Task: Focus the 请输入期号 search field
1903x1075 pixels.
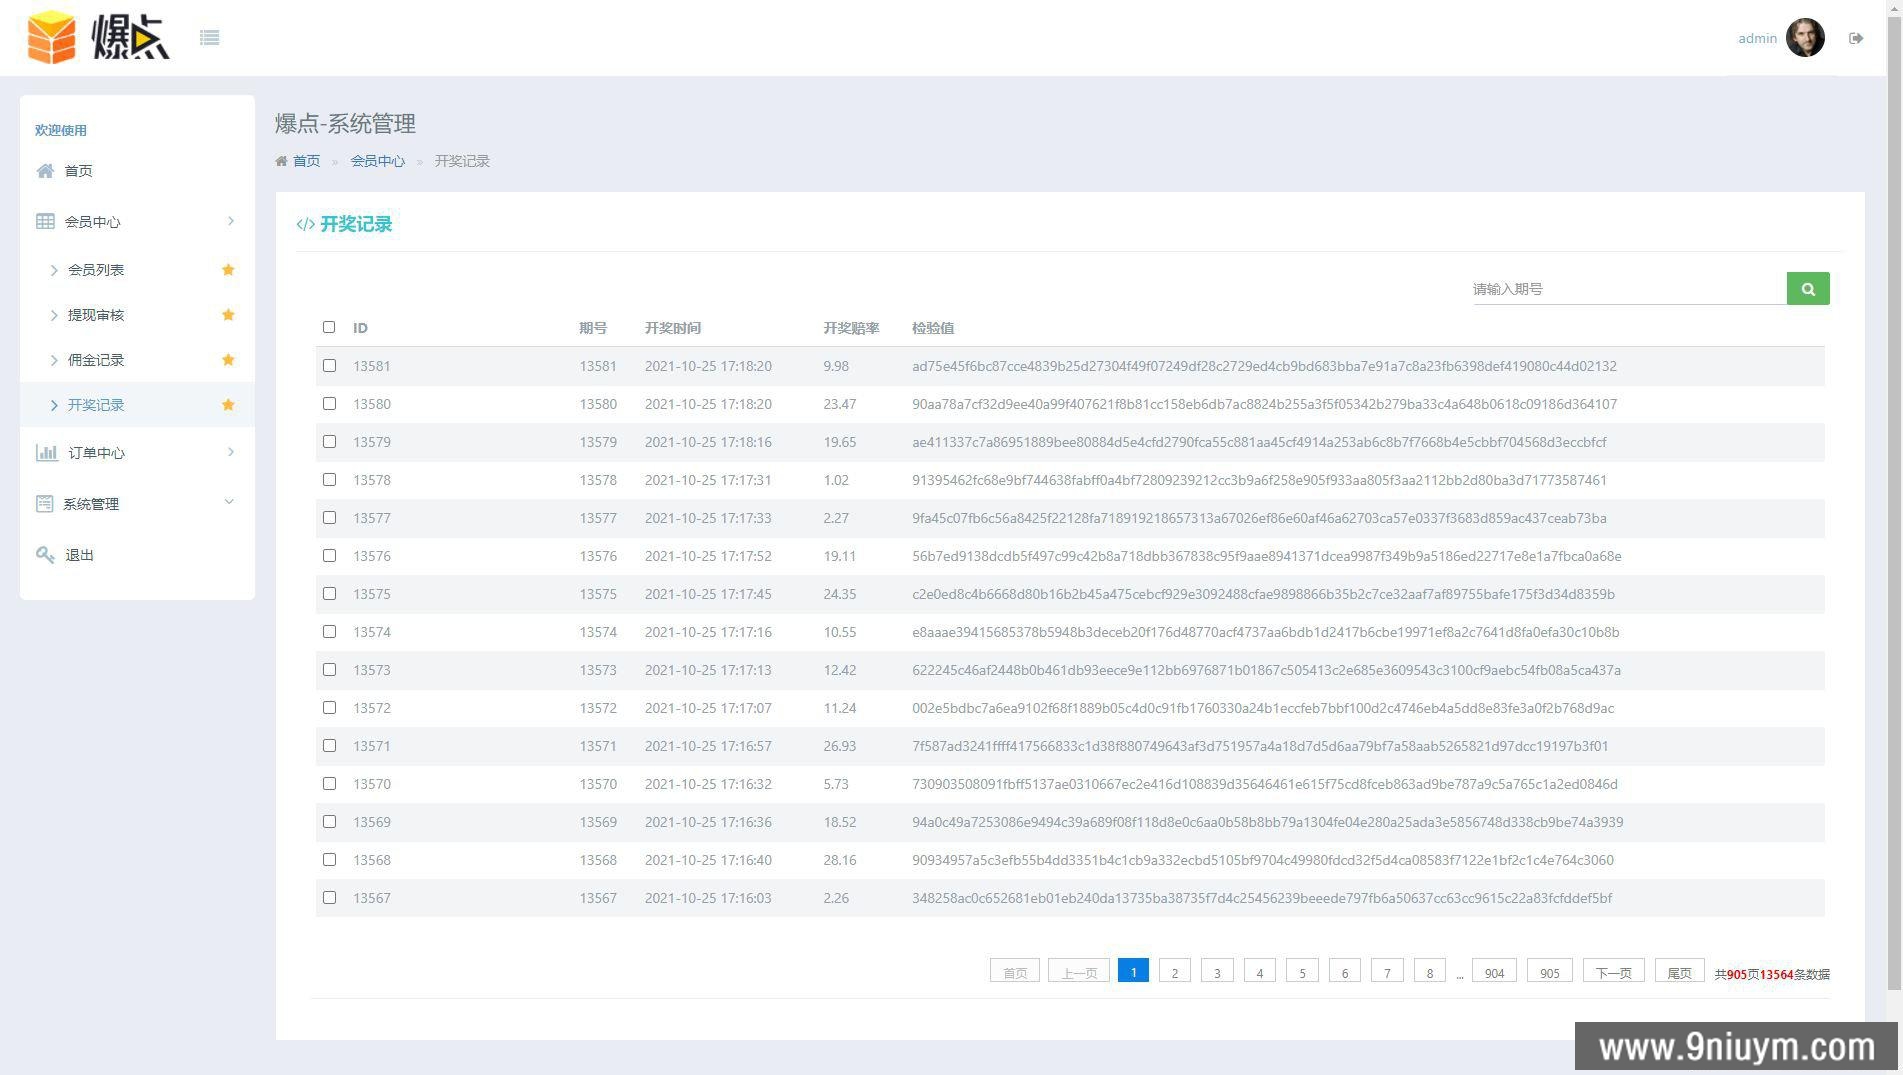Action: click(1628, 289)
